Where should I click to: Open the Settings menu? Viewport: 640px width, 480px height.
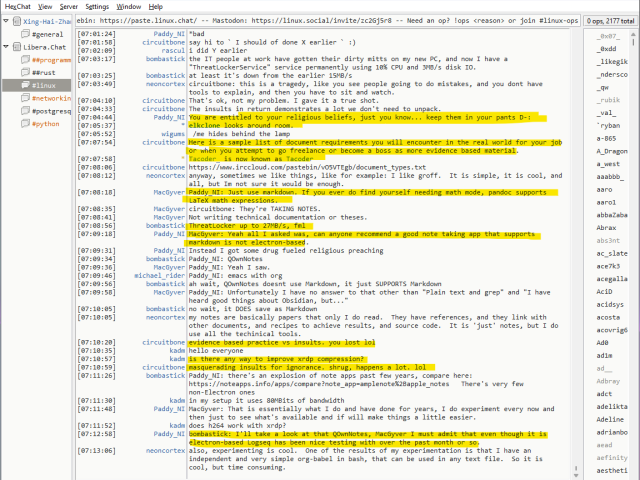[97, 6]
